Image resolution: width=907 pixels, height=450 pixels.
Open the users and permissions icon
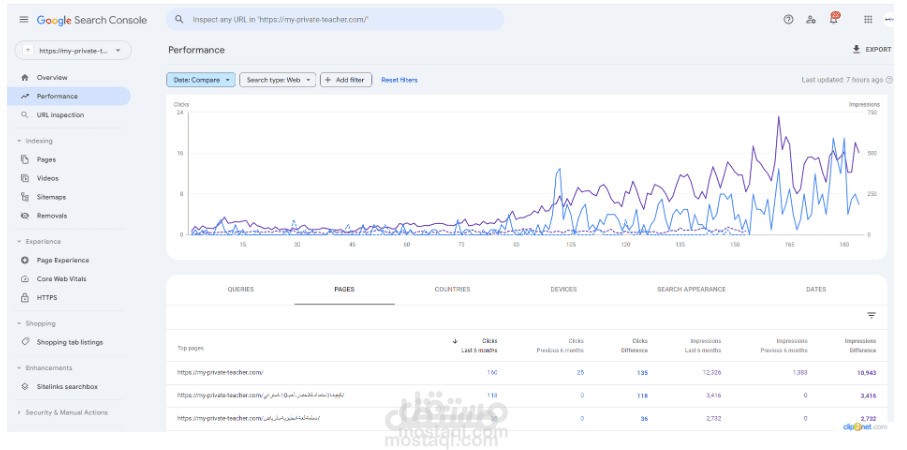(811, 19)
